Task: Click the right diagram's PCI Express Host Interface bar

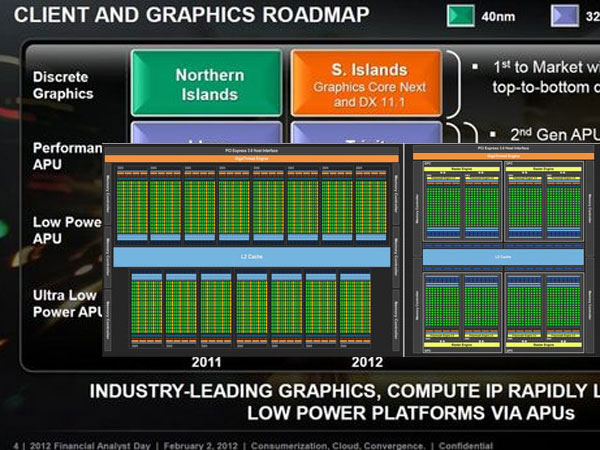Action: (x=502, y=149)
